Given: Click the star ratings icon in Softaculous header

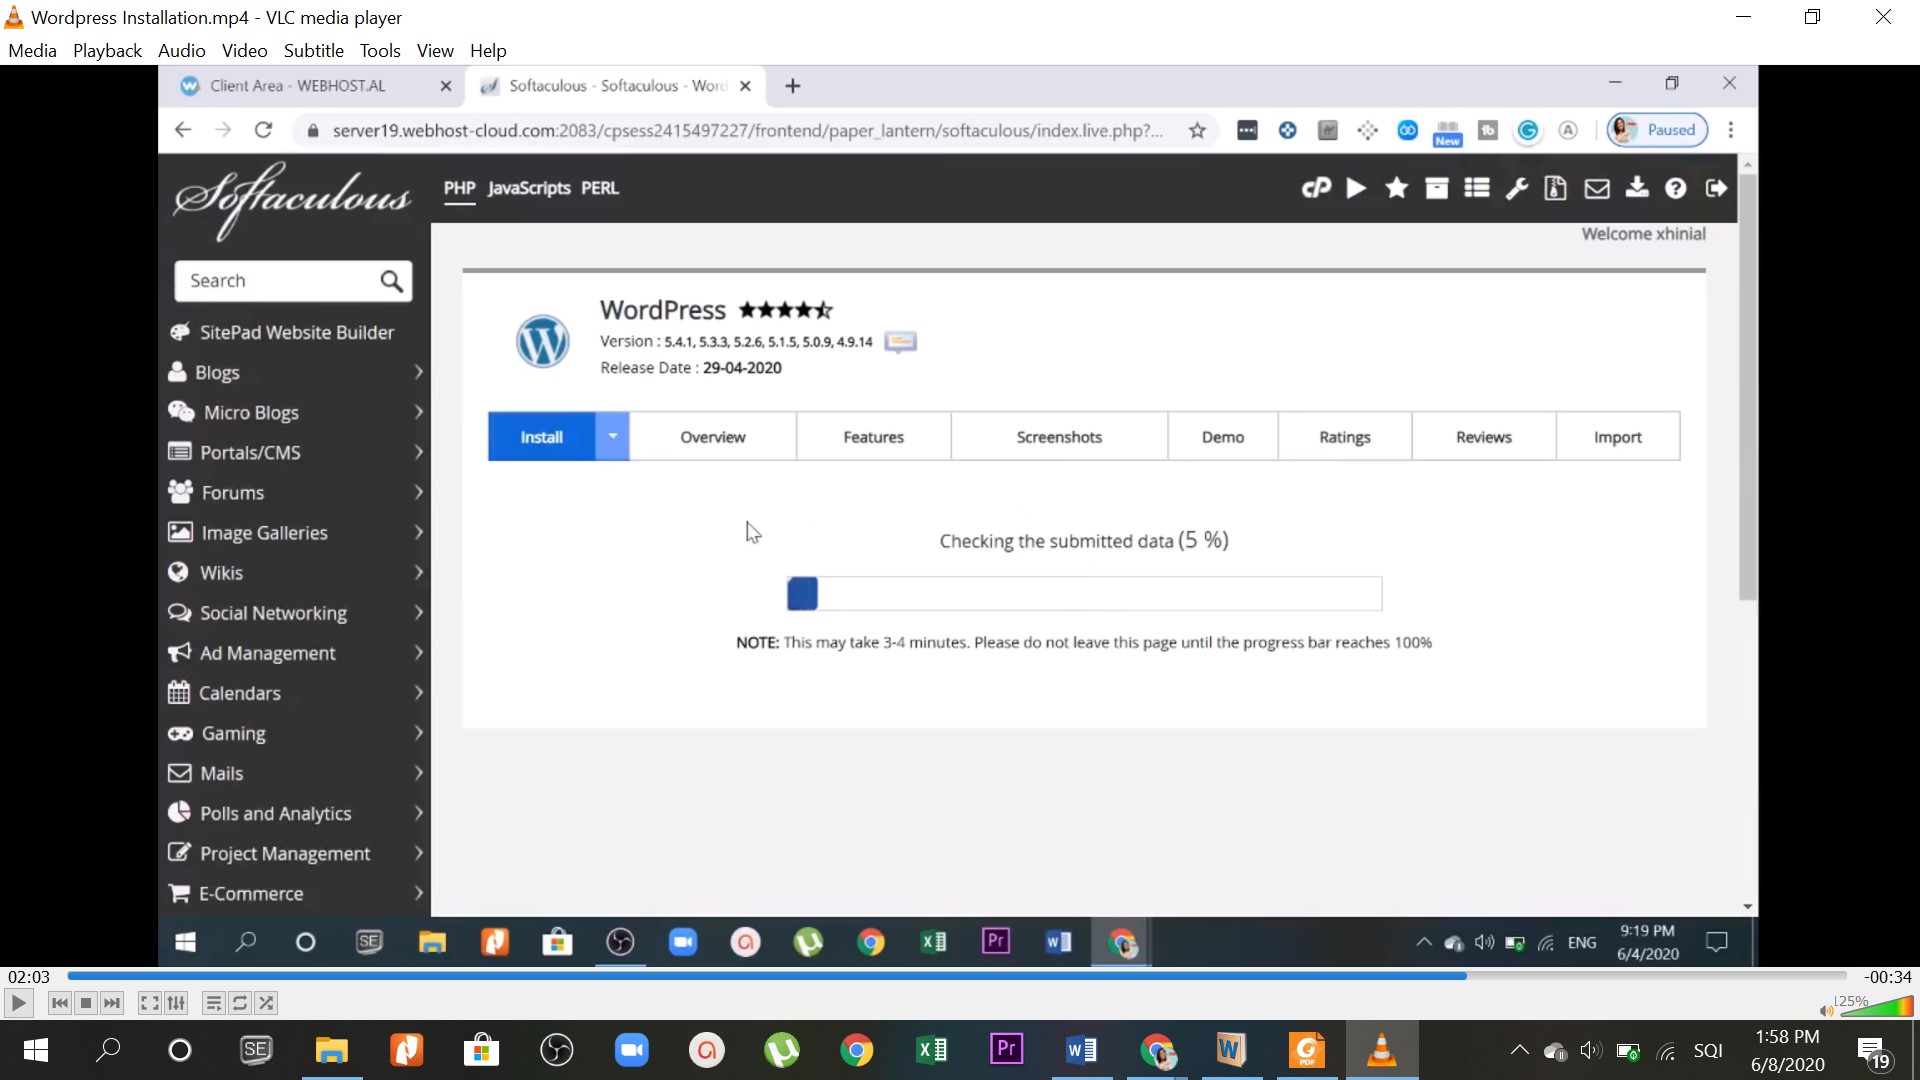Looking at the screenshot, I should click(x=1397, y=188).
